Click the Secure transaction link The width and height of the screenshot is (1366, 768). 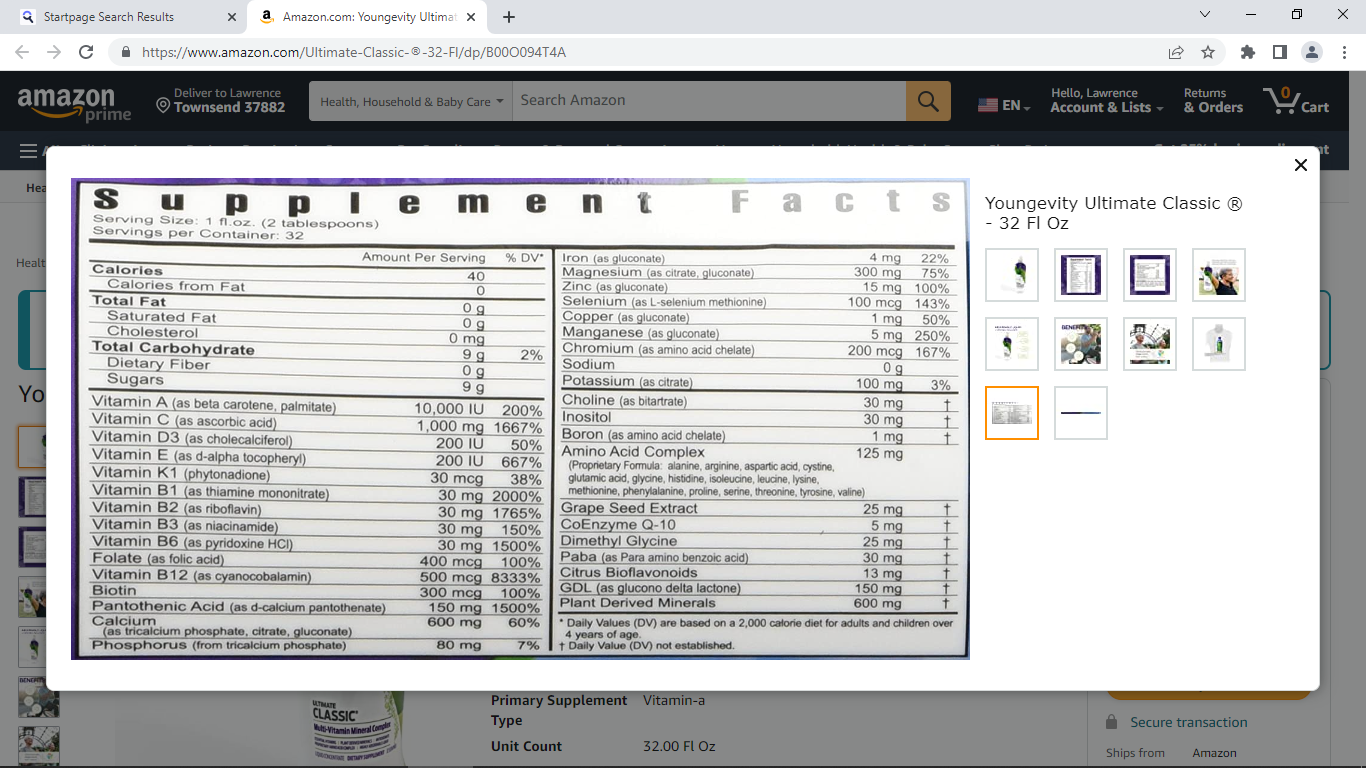click(1188, 722)
